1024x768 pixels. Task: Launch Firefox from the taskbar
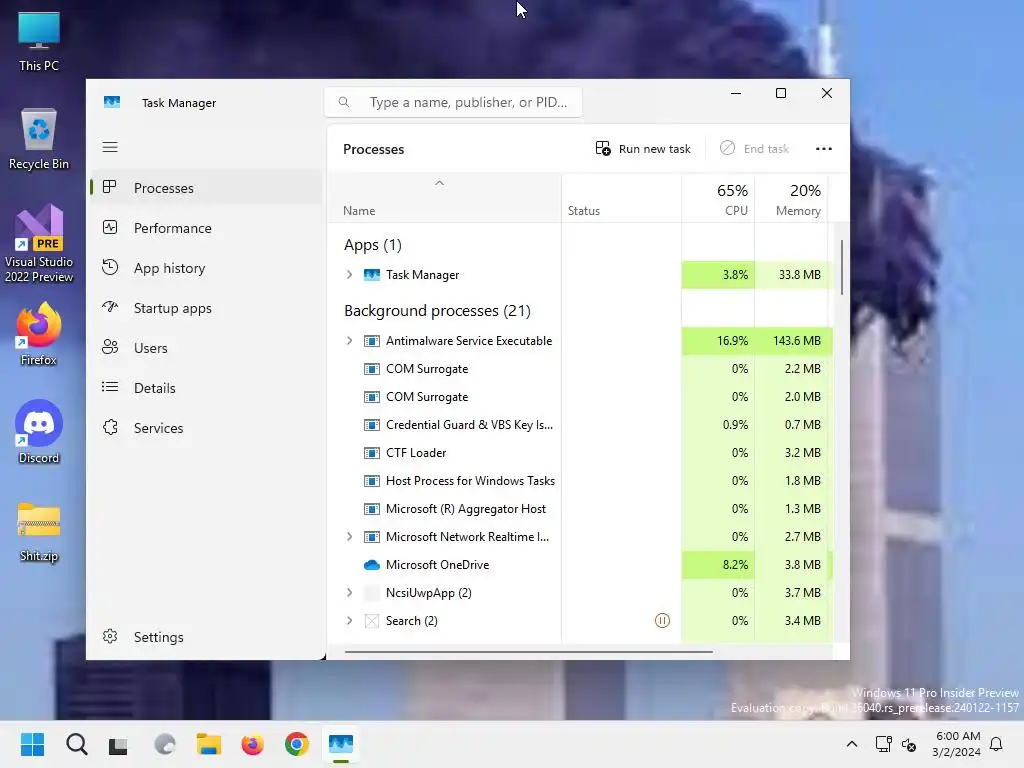pos(253,744)
